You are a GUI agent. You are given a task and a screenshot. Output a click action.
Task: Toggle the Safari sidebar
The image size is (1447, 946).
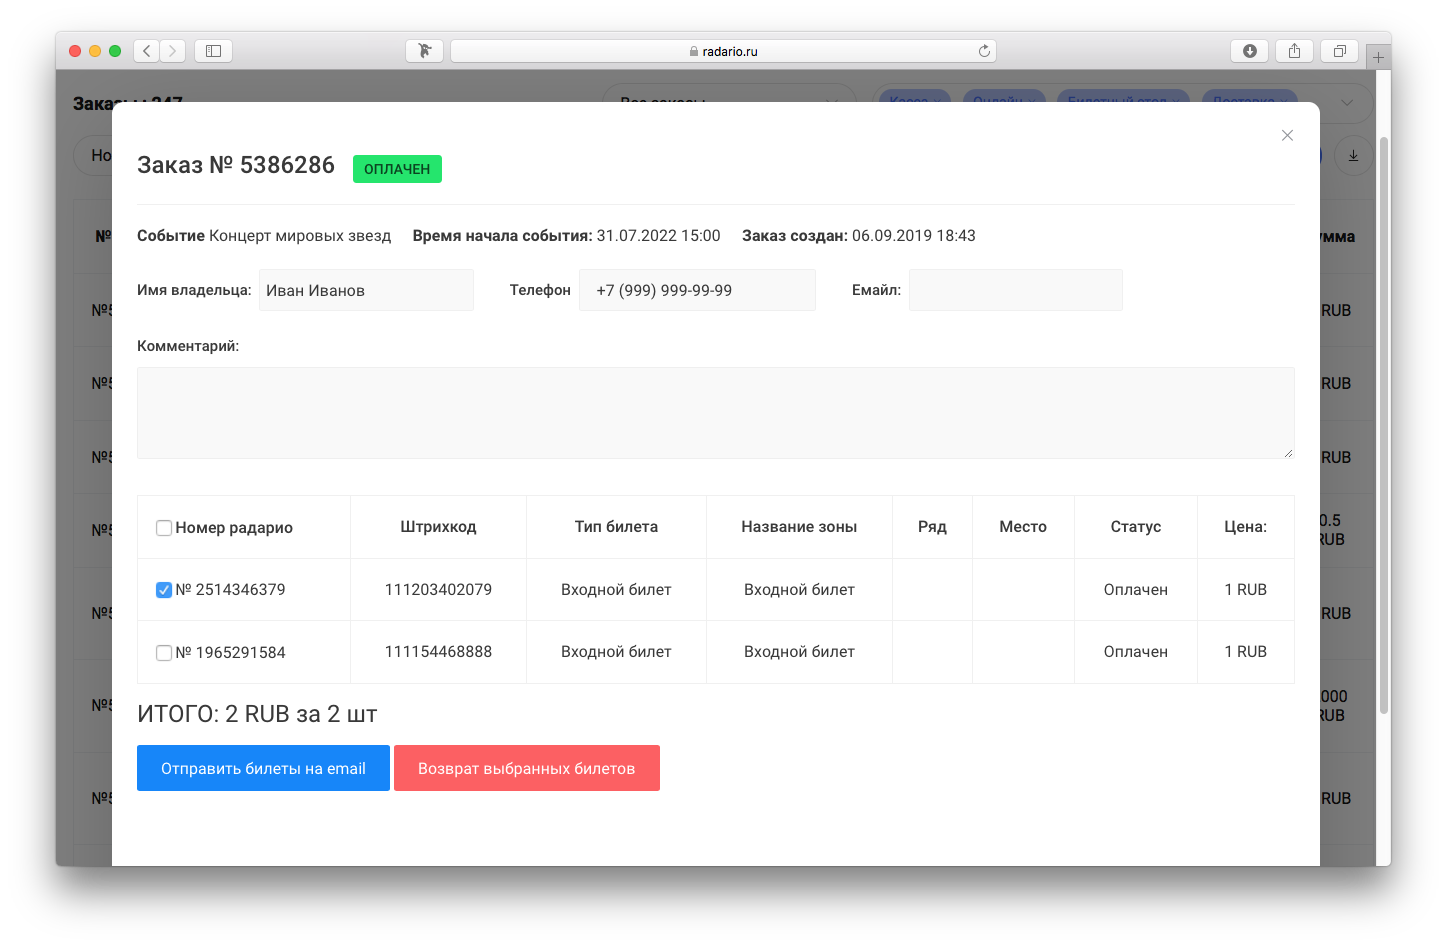tap(213, 51)
